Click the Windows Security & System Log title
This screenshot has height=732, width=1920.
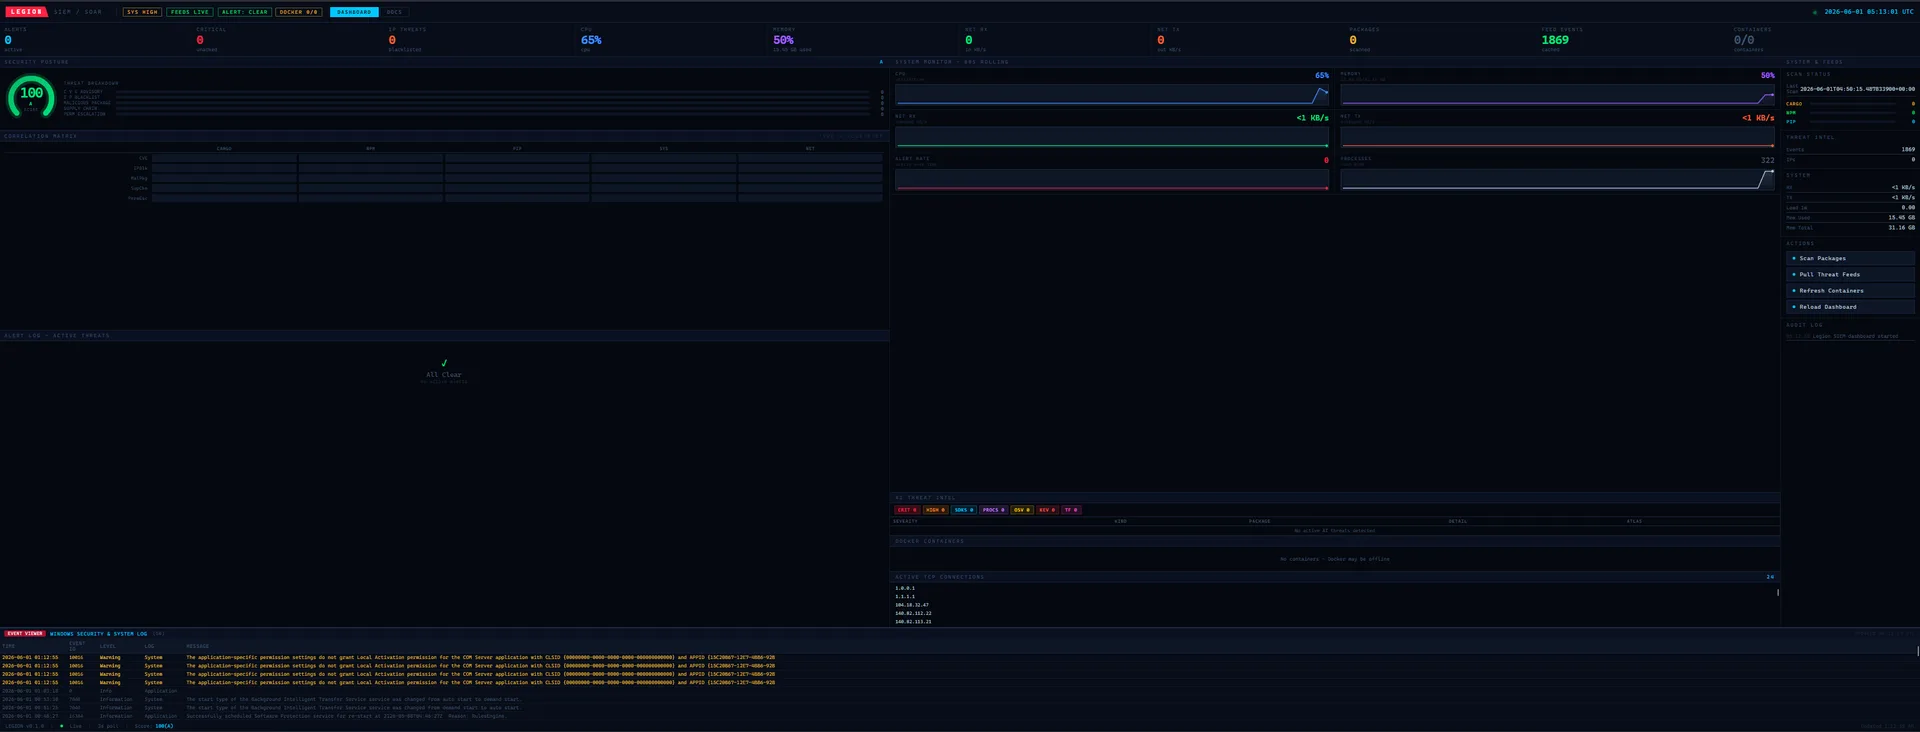(x=98, y=633)
